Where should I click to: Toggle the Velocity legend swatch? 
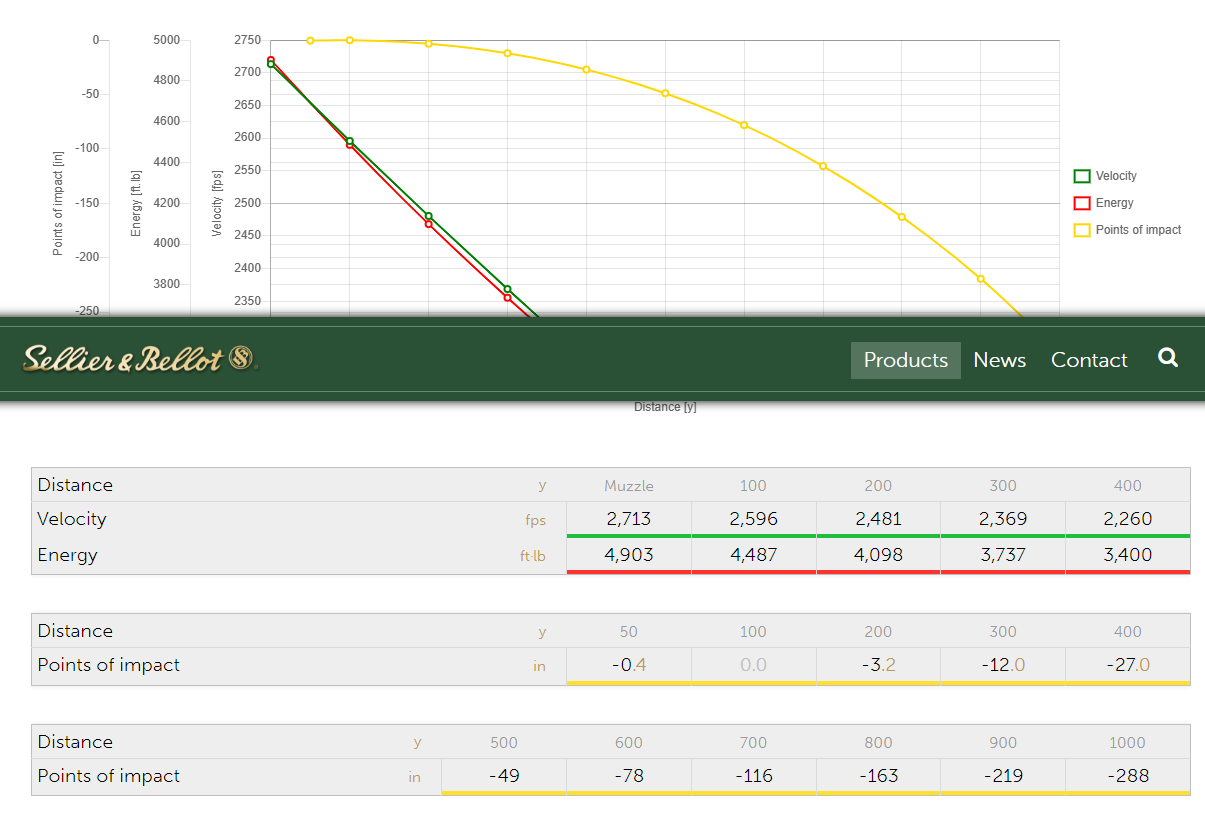coord(1081,176)
